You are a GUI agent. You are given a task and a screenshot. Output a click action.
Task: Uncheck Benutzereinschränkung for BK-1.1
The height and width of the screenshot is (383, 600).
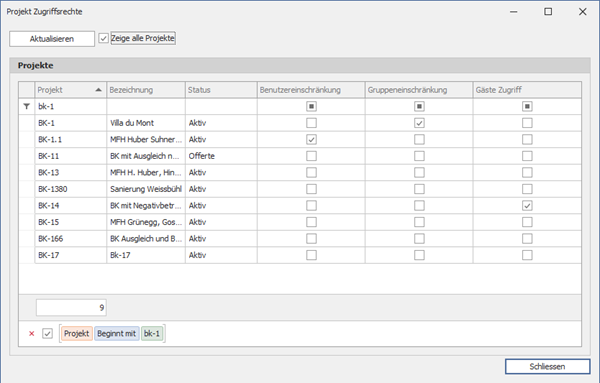coord(311,139)
